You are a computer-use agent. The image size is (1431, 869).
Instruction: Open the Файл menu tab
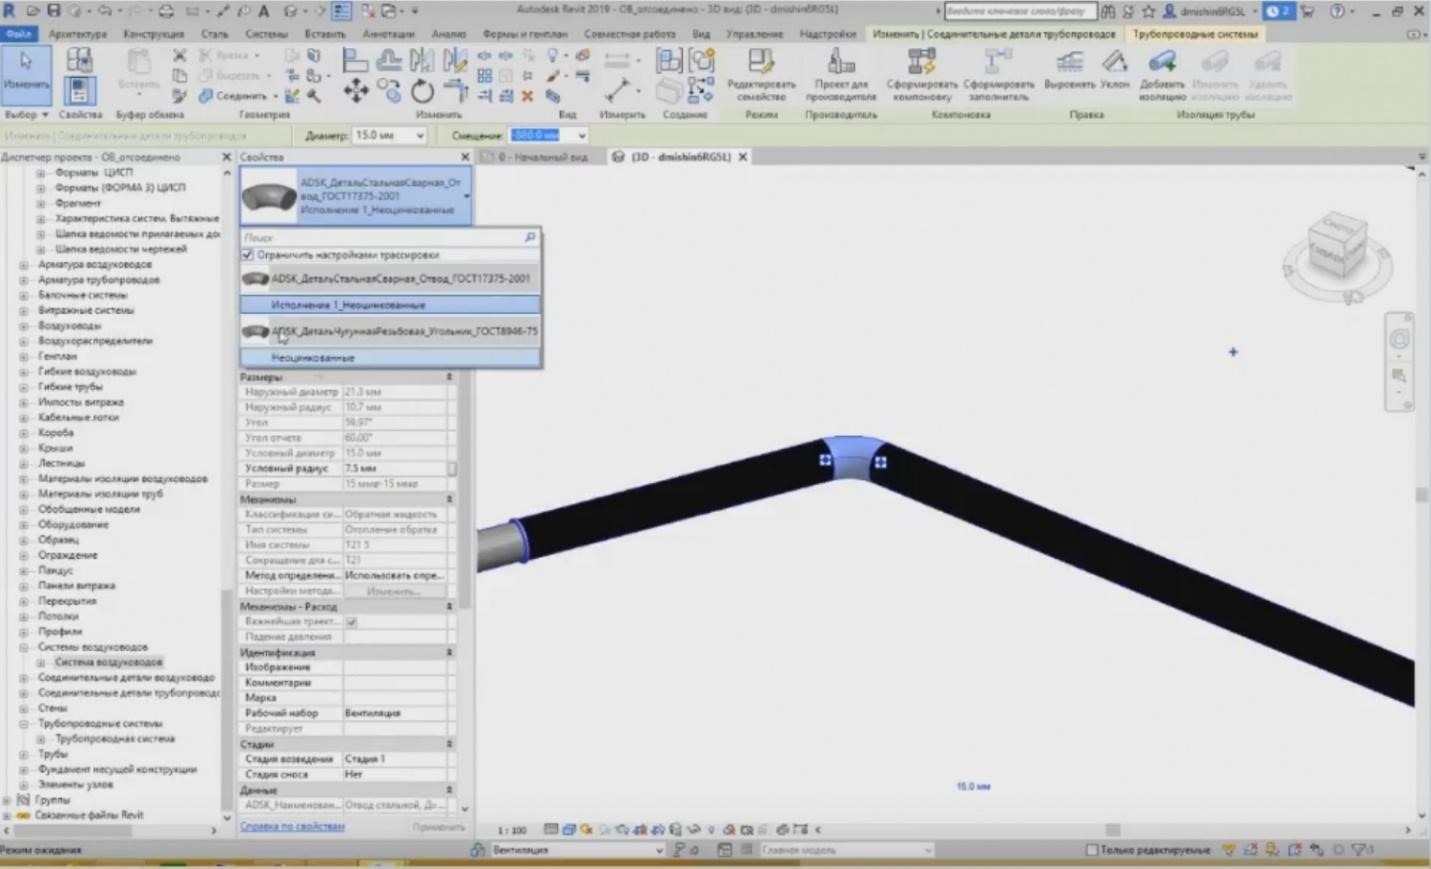pyautogui.click(x=19, y=34)
